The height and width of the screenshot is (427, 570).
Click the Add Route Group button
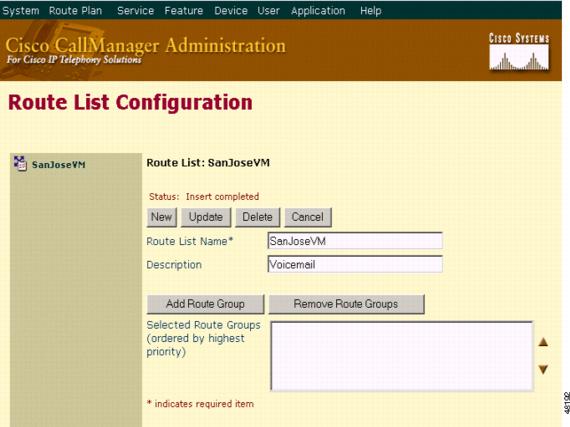click(205, 304)
